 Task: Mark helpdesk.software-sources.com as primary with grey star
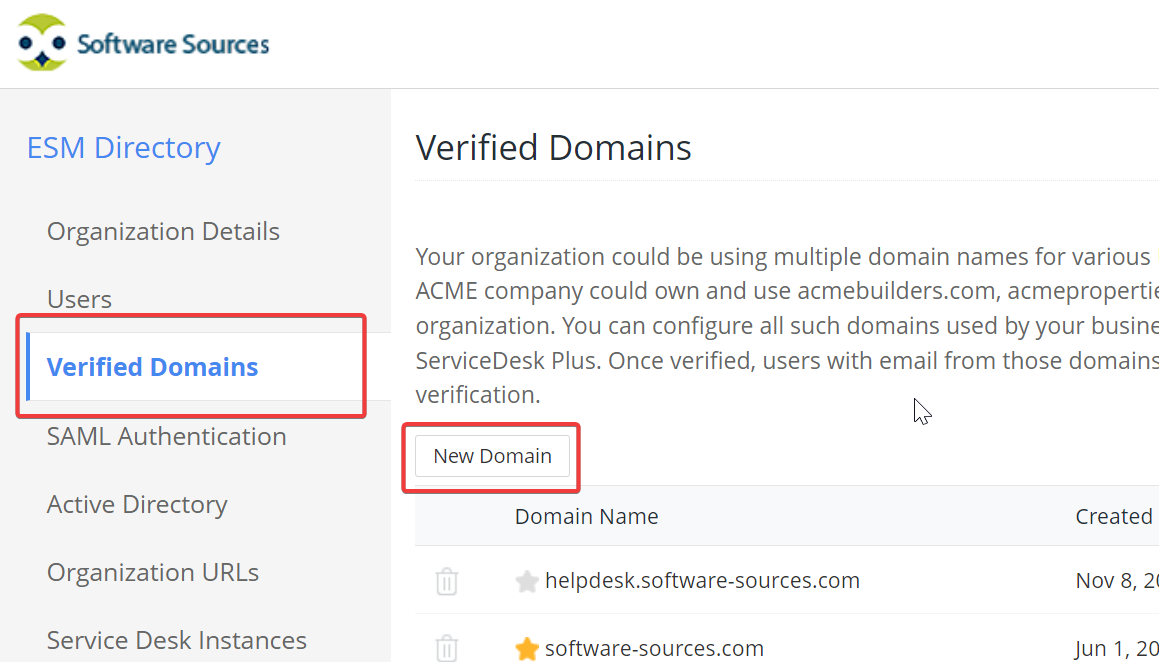527,581
